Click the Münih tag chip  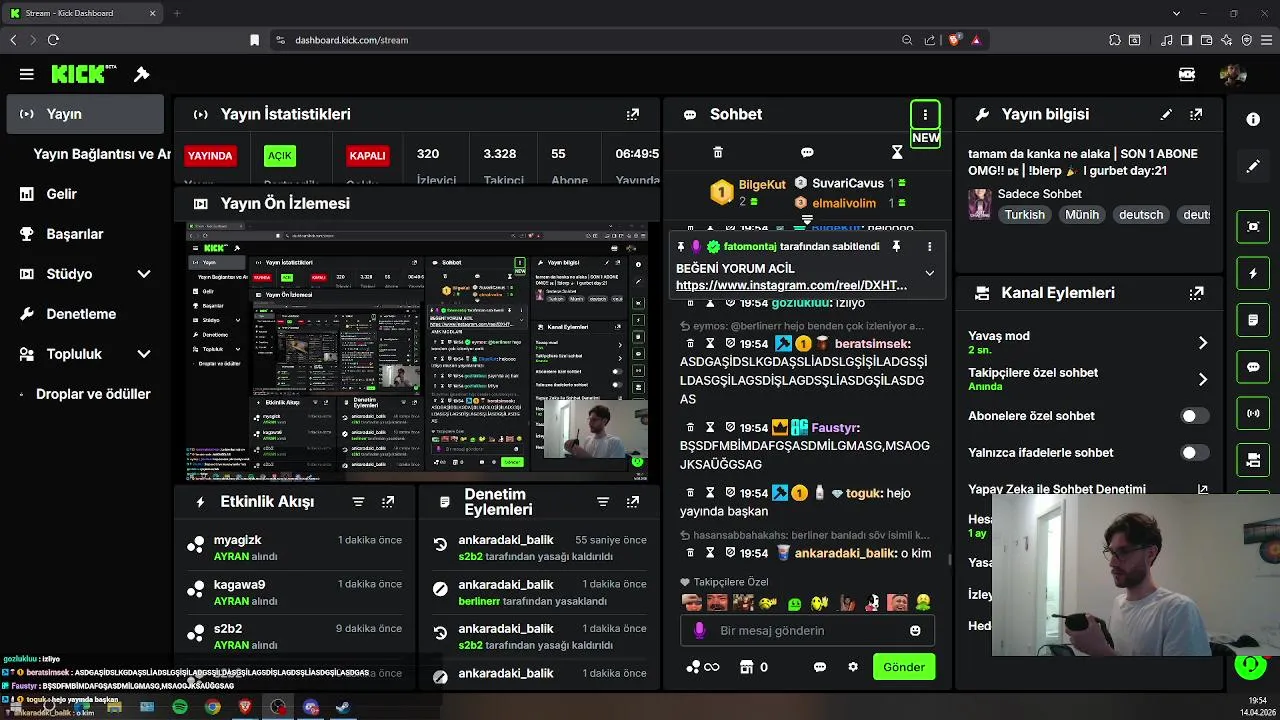point(1081,215)
